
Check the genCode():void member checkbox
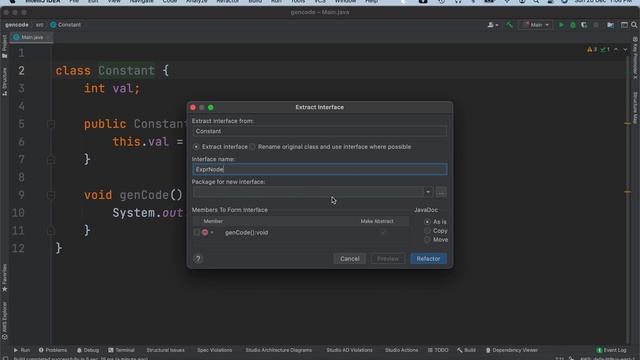[196, 232]
